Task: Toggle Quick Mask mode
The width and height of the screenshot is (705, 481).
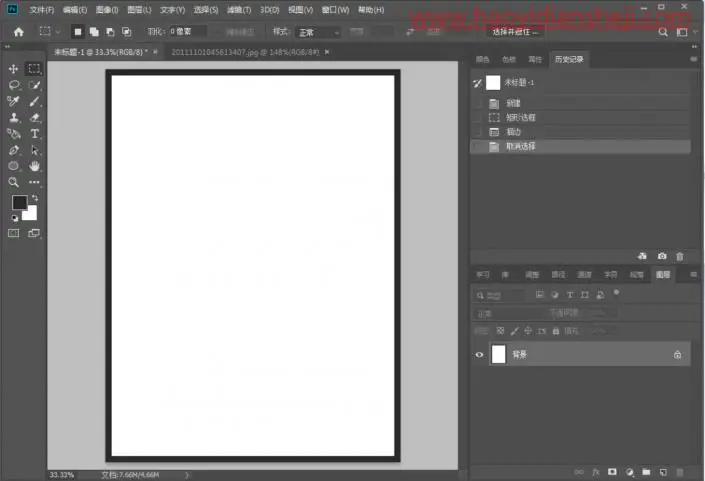Action: (13, 233)
